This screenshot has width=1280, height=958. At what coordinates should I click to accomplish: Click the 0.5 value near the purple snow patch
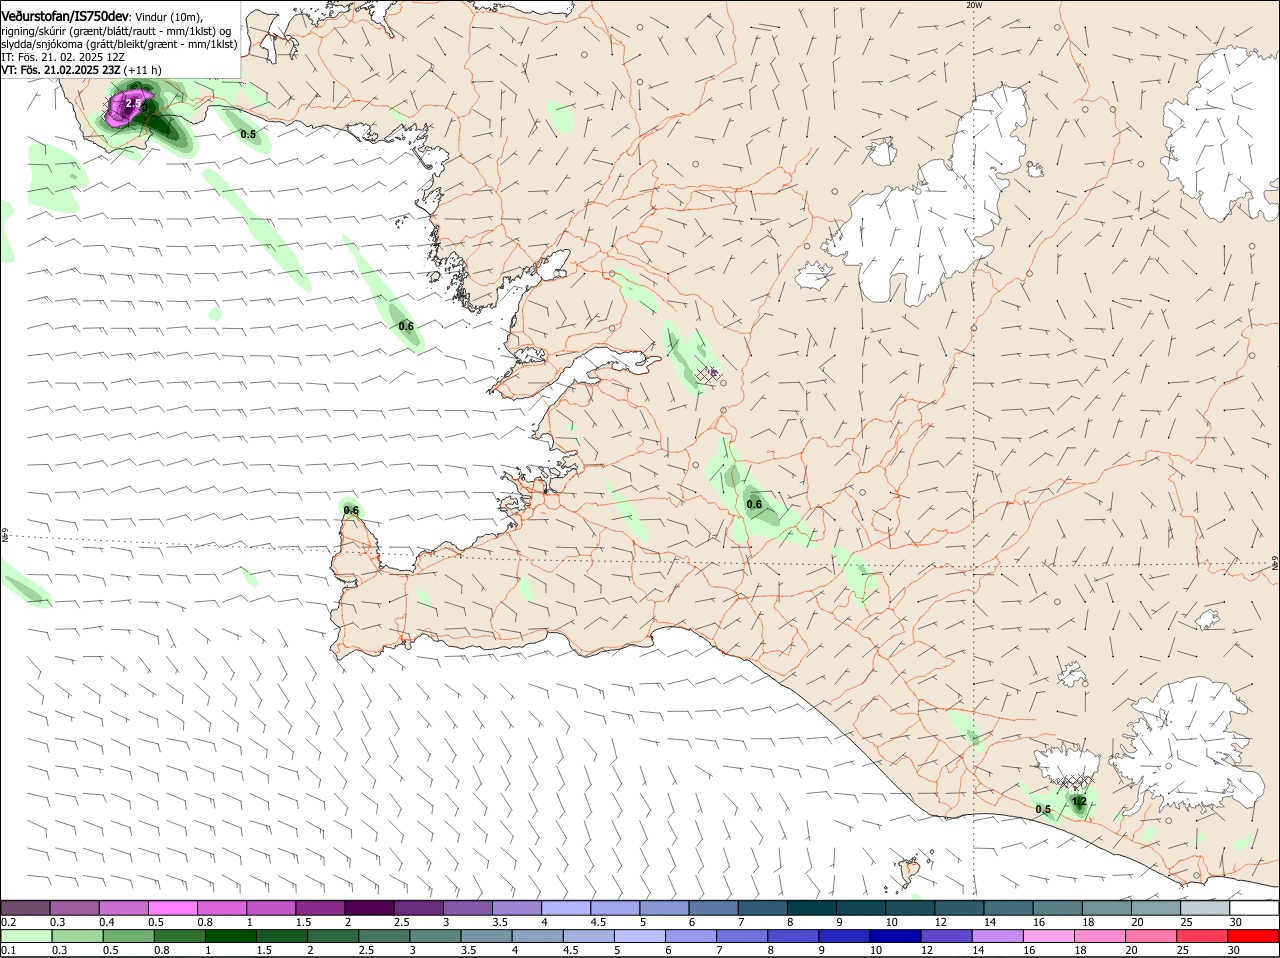(x=248, y=134)
